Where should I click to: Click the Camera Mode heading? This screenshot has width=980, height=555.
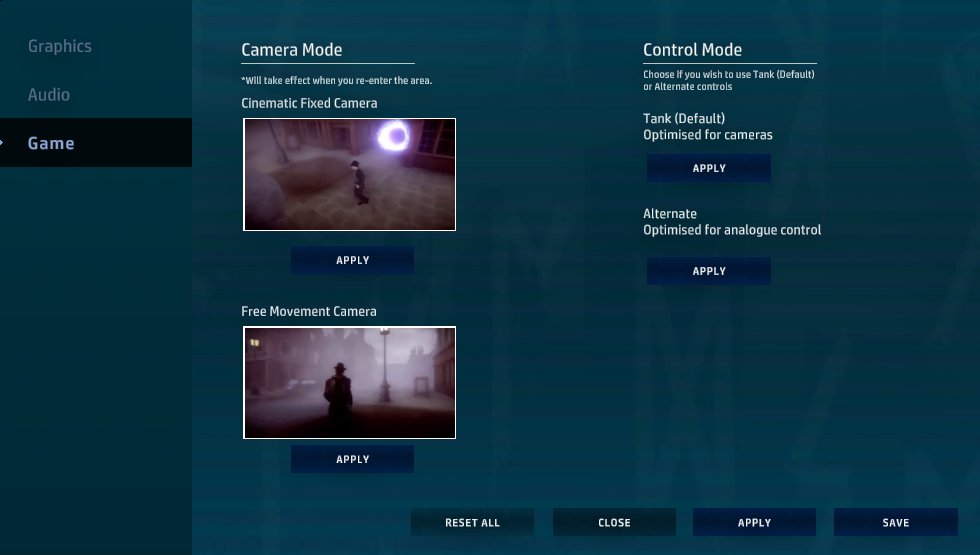click(x=292, y=50)
